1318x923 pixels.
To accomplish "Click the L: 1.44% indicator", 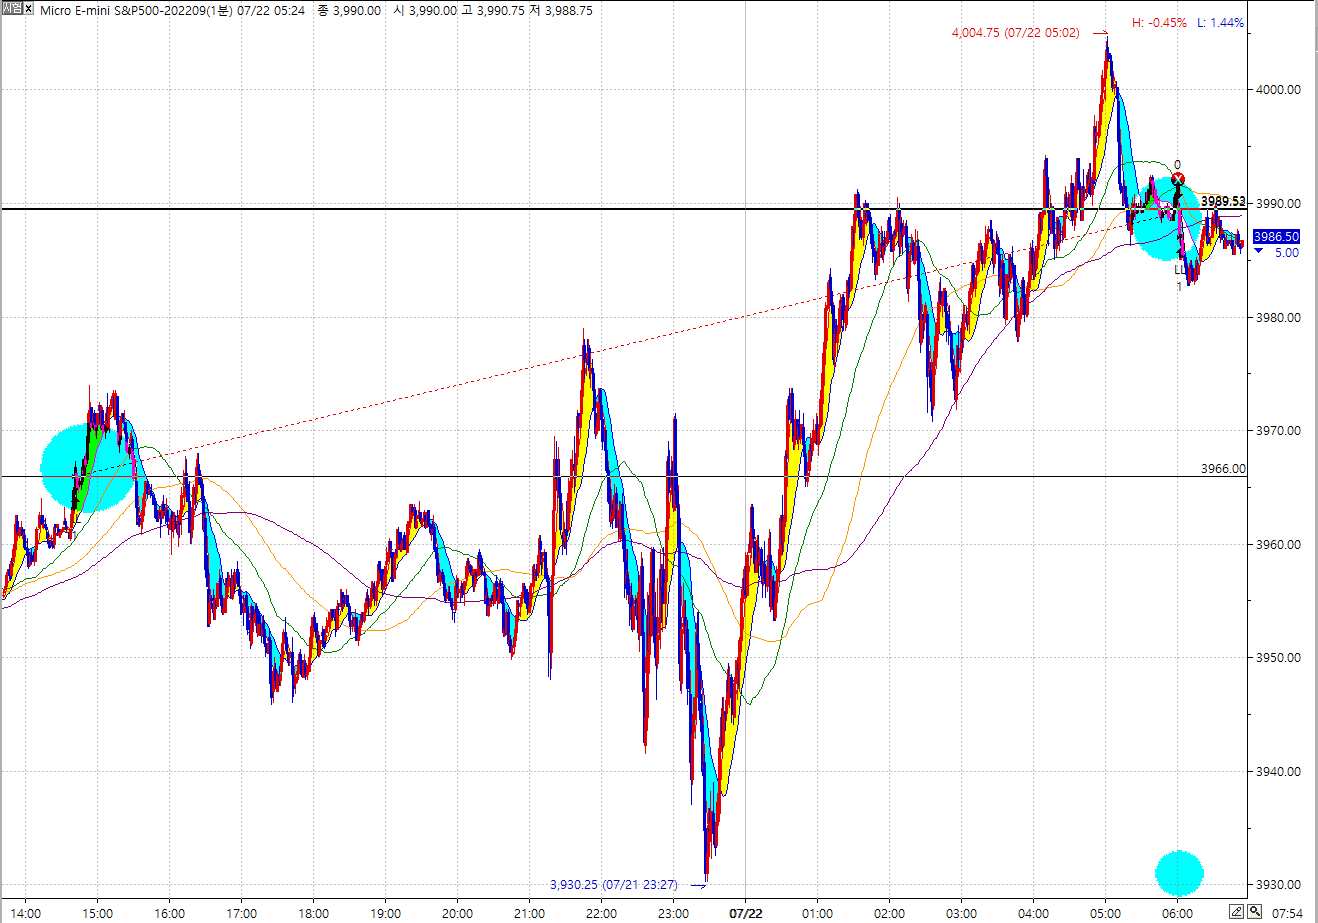I will coord(1220,22).
